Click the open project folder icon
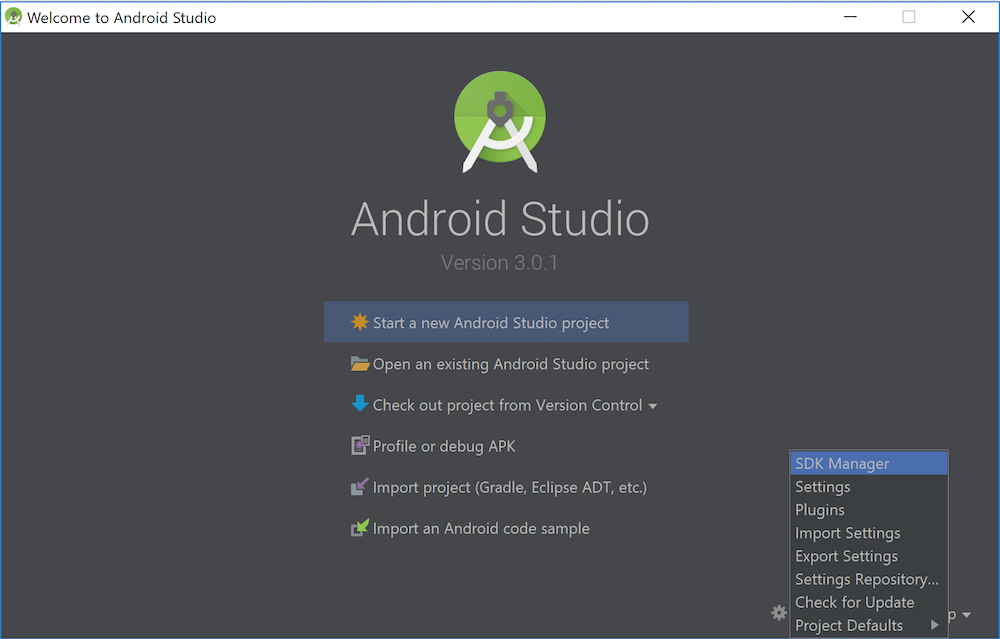 coord(361,363)
